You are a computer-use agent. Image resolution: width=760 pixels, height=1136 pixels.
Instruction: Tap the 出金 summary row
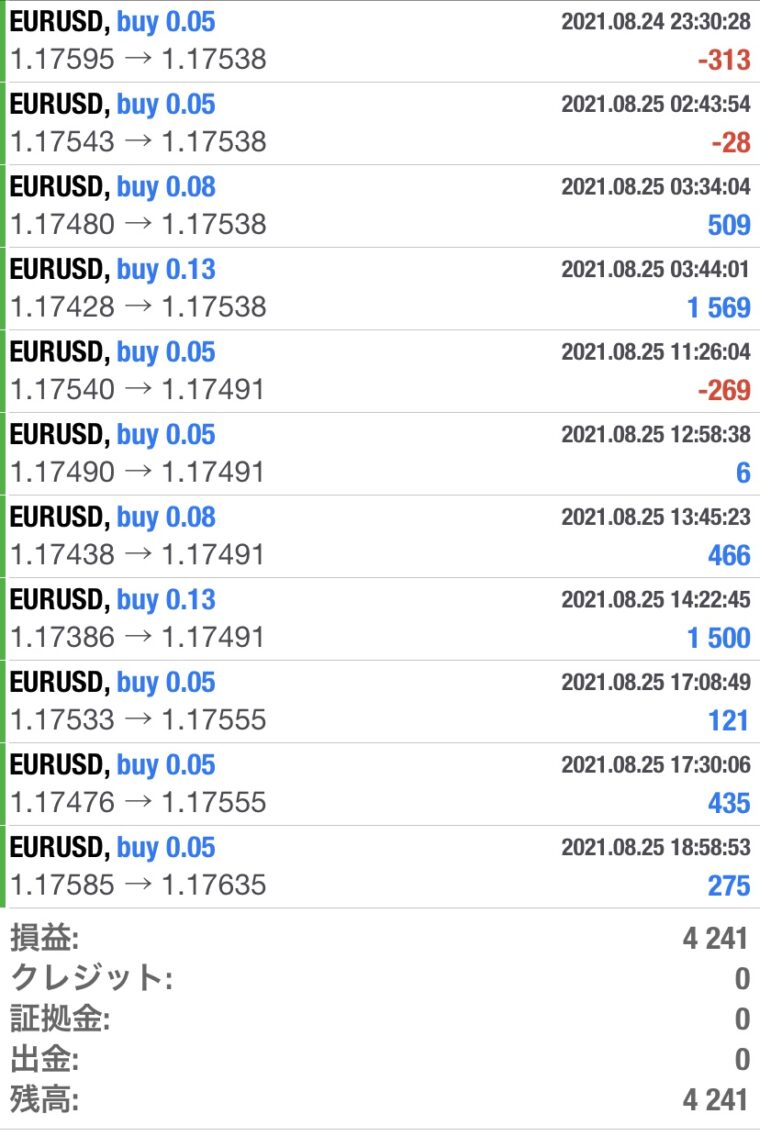(380, 1059)
